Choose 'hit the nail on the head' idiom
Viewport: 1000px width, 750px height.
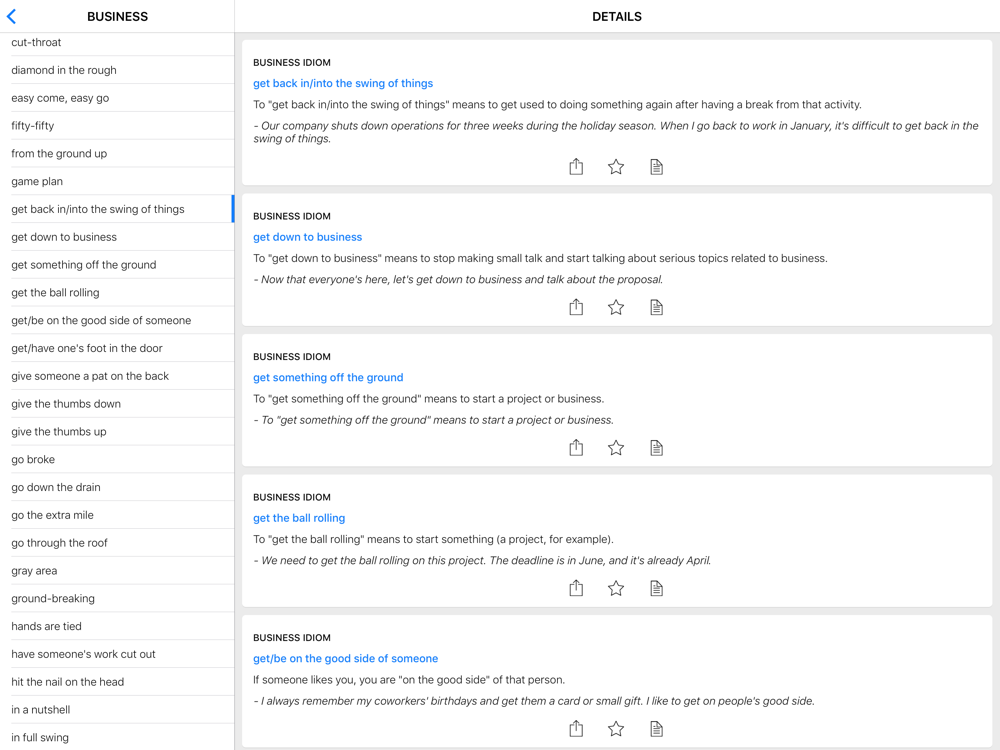[x=67, y=682]
